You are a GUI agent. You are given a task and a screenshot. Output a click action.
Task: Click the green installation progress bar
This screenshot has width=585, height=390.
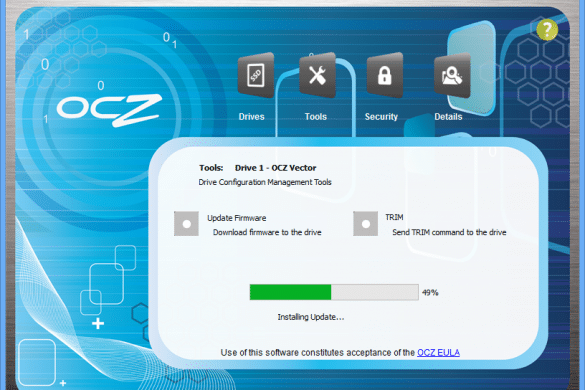click(334, 292)
